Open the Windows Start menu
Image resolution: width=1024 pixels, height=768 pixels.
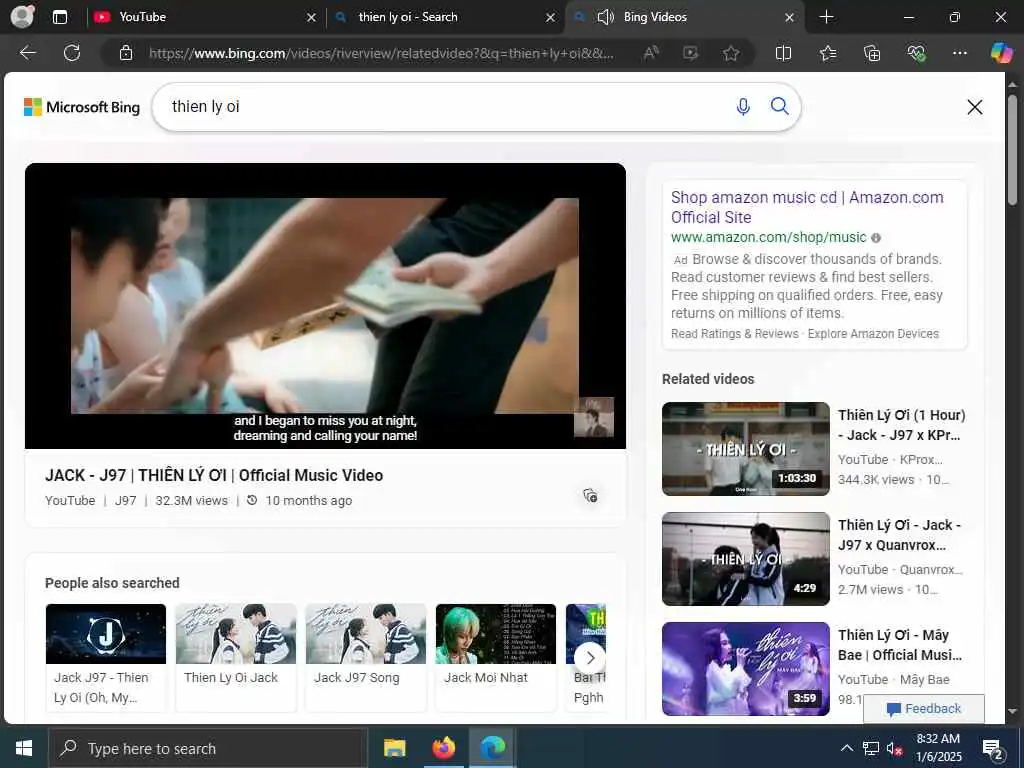pos(24,748)
